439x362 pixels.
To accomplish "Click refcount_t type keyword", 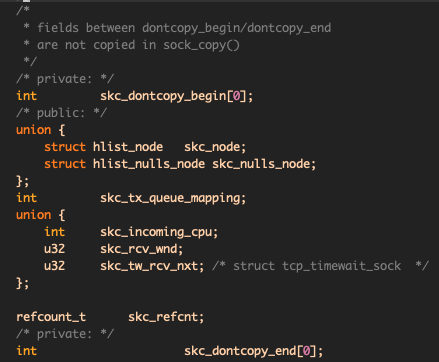I will click(51, 317).
